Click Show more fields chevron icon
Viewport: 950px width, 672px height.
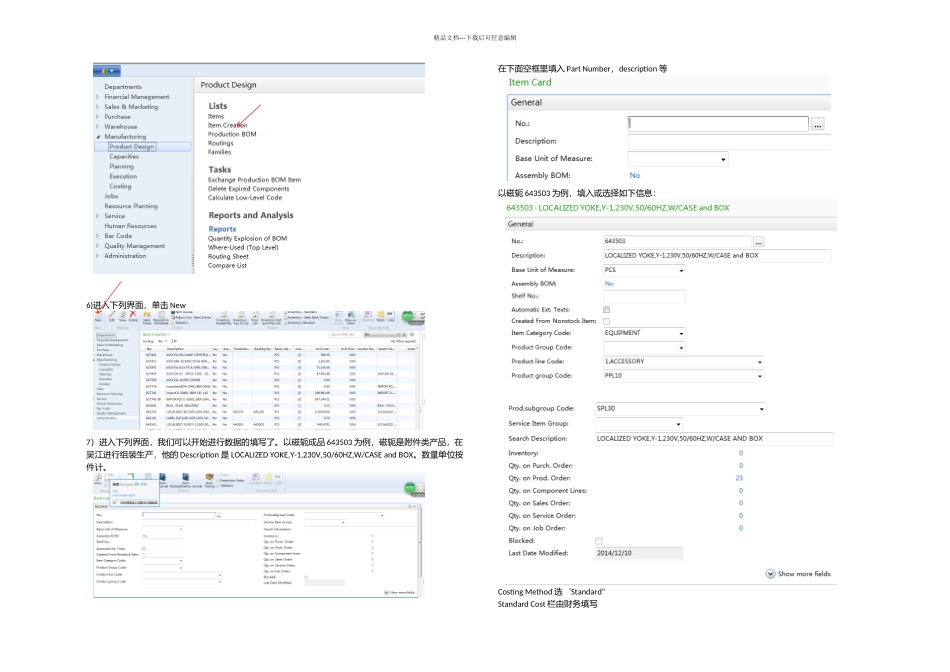click(770, 574)
